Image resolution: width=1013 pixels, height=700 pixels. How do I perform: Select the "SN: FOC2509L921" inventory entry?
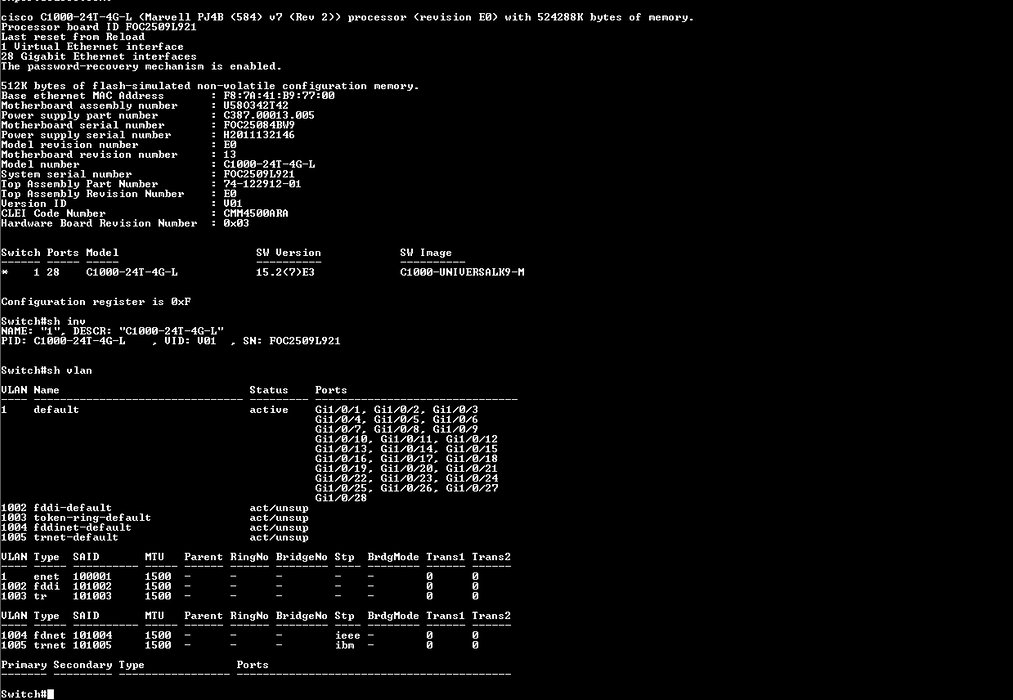(x=291, y=341)
